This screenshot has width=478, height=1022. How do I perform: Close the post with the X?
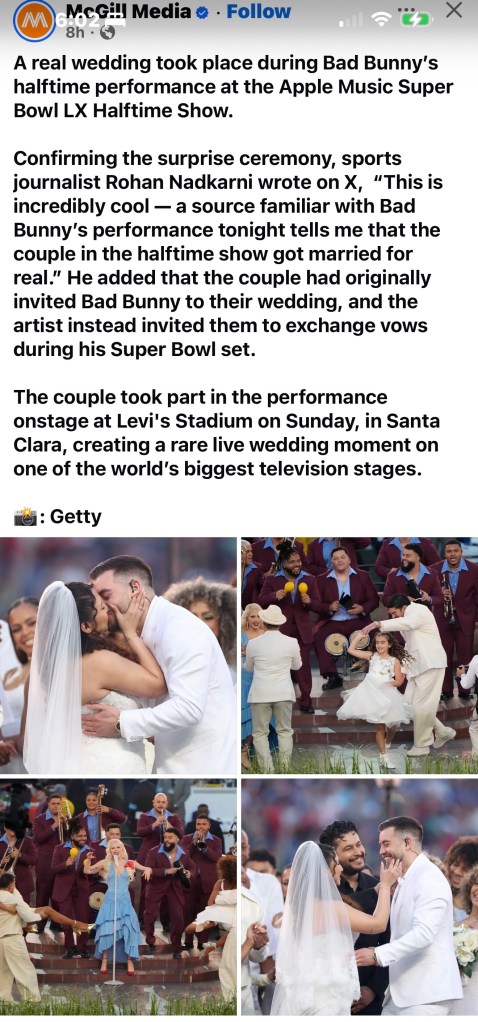[454, 10]
